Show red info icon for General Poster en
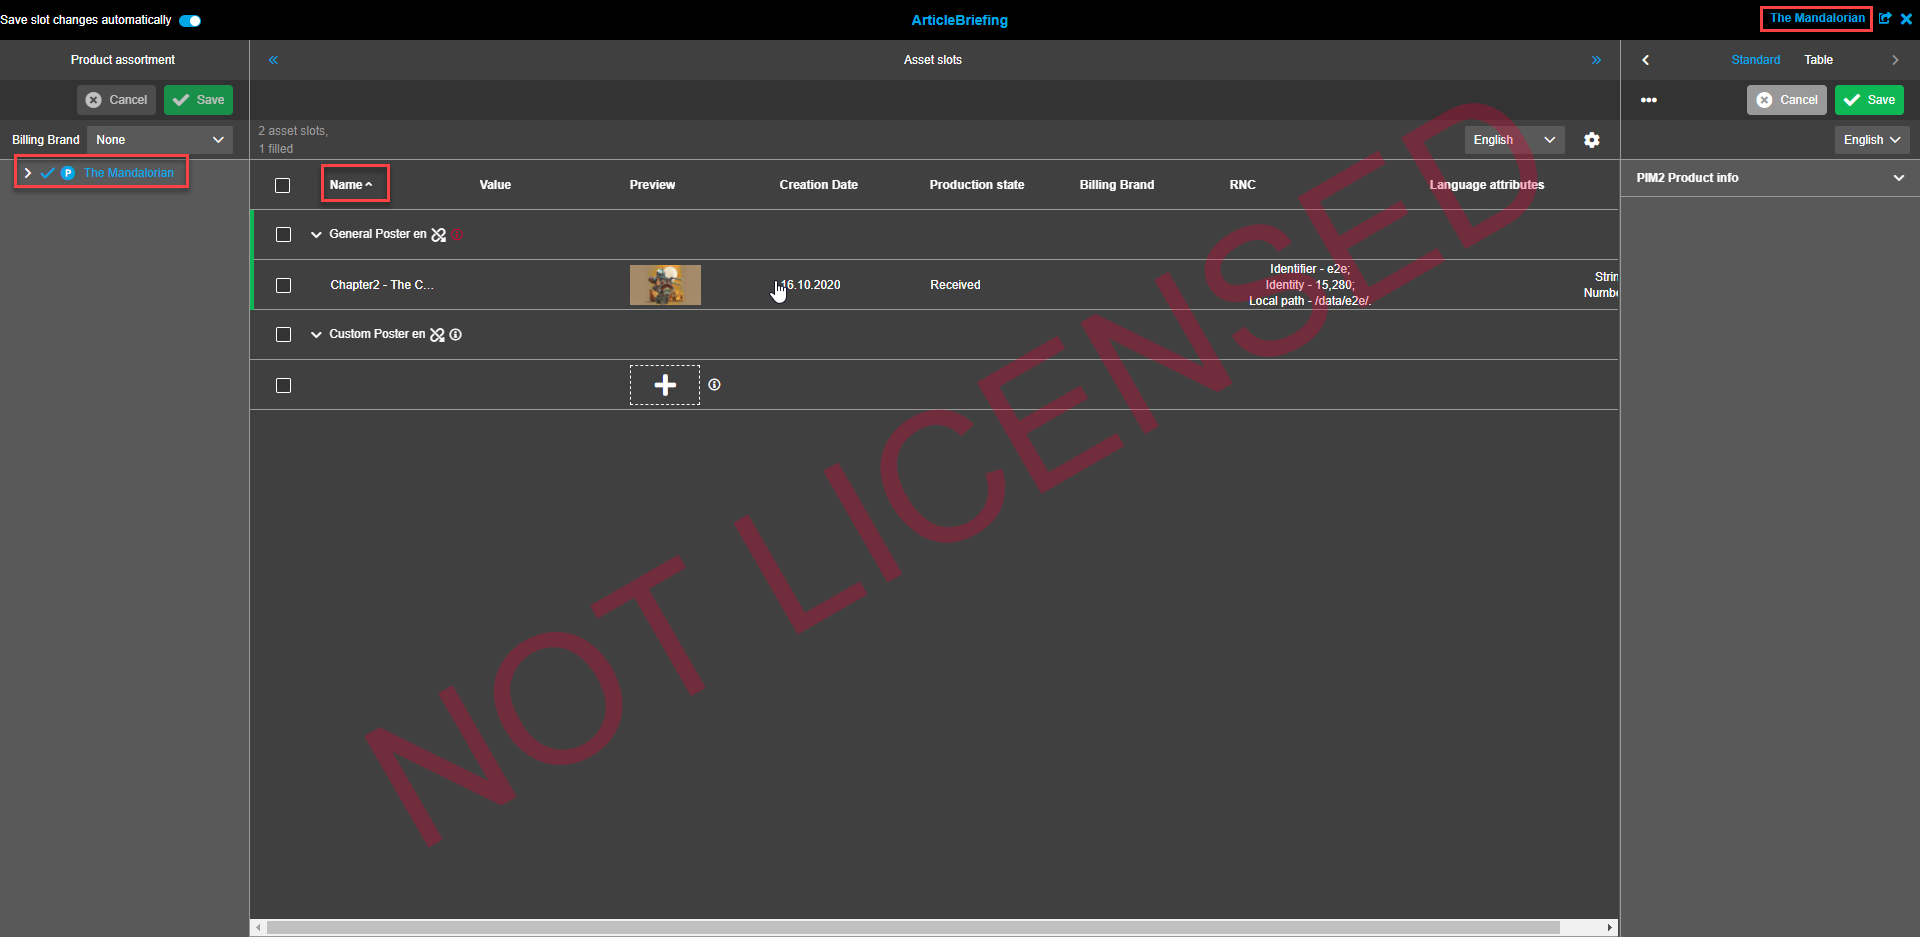1920x937 pixels. pos(457,235)
